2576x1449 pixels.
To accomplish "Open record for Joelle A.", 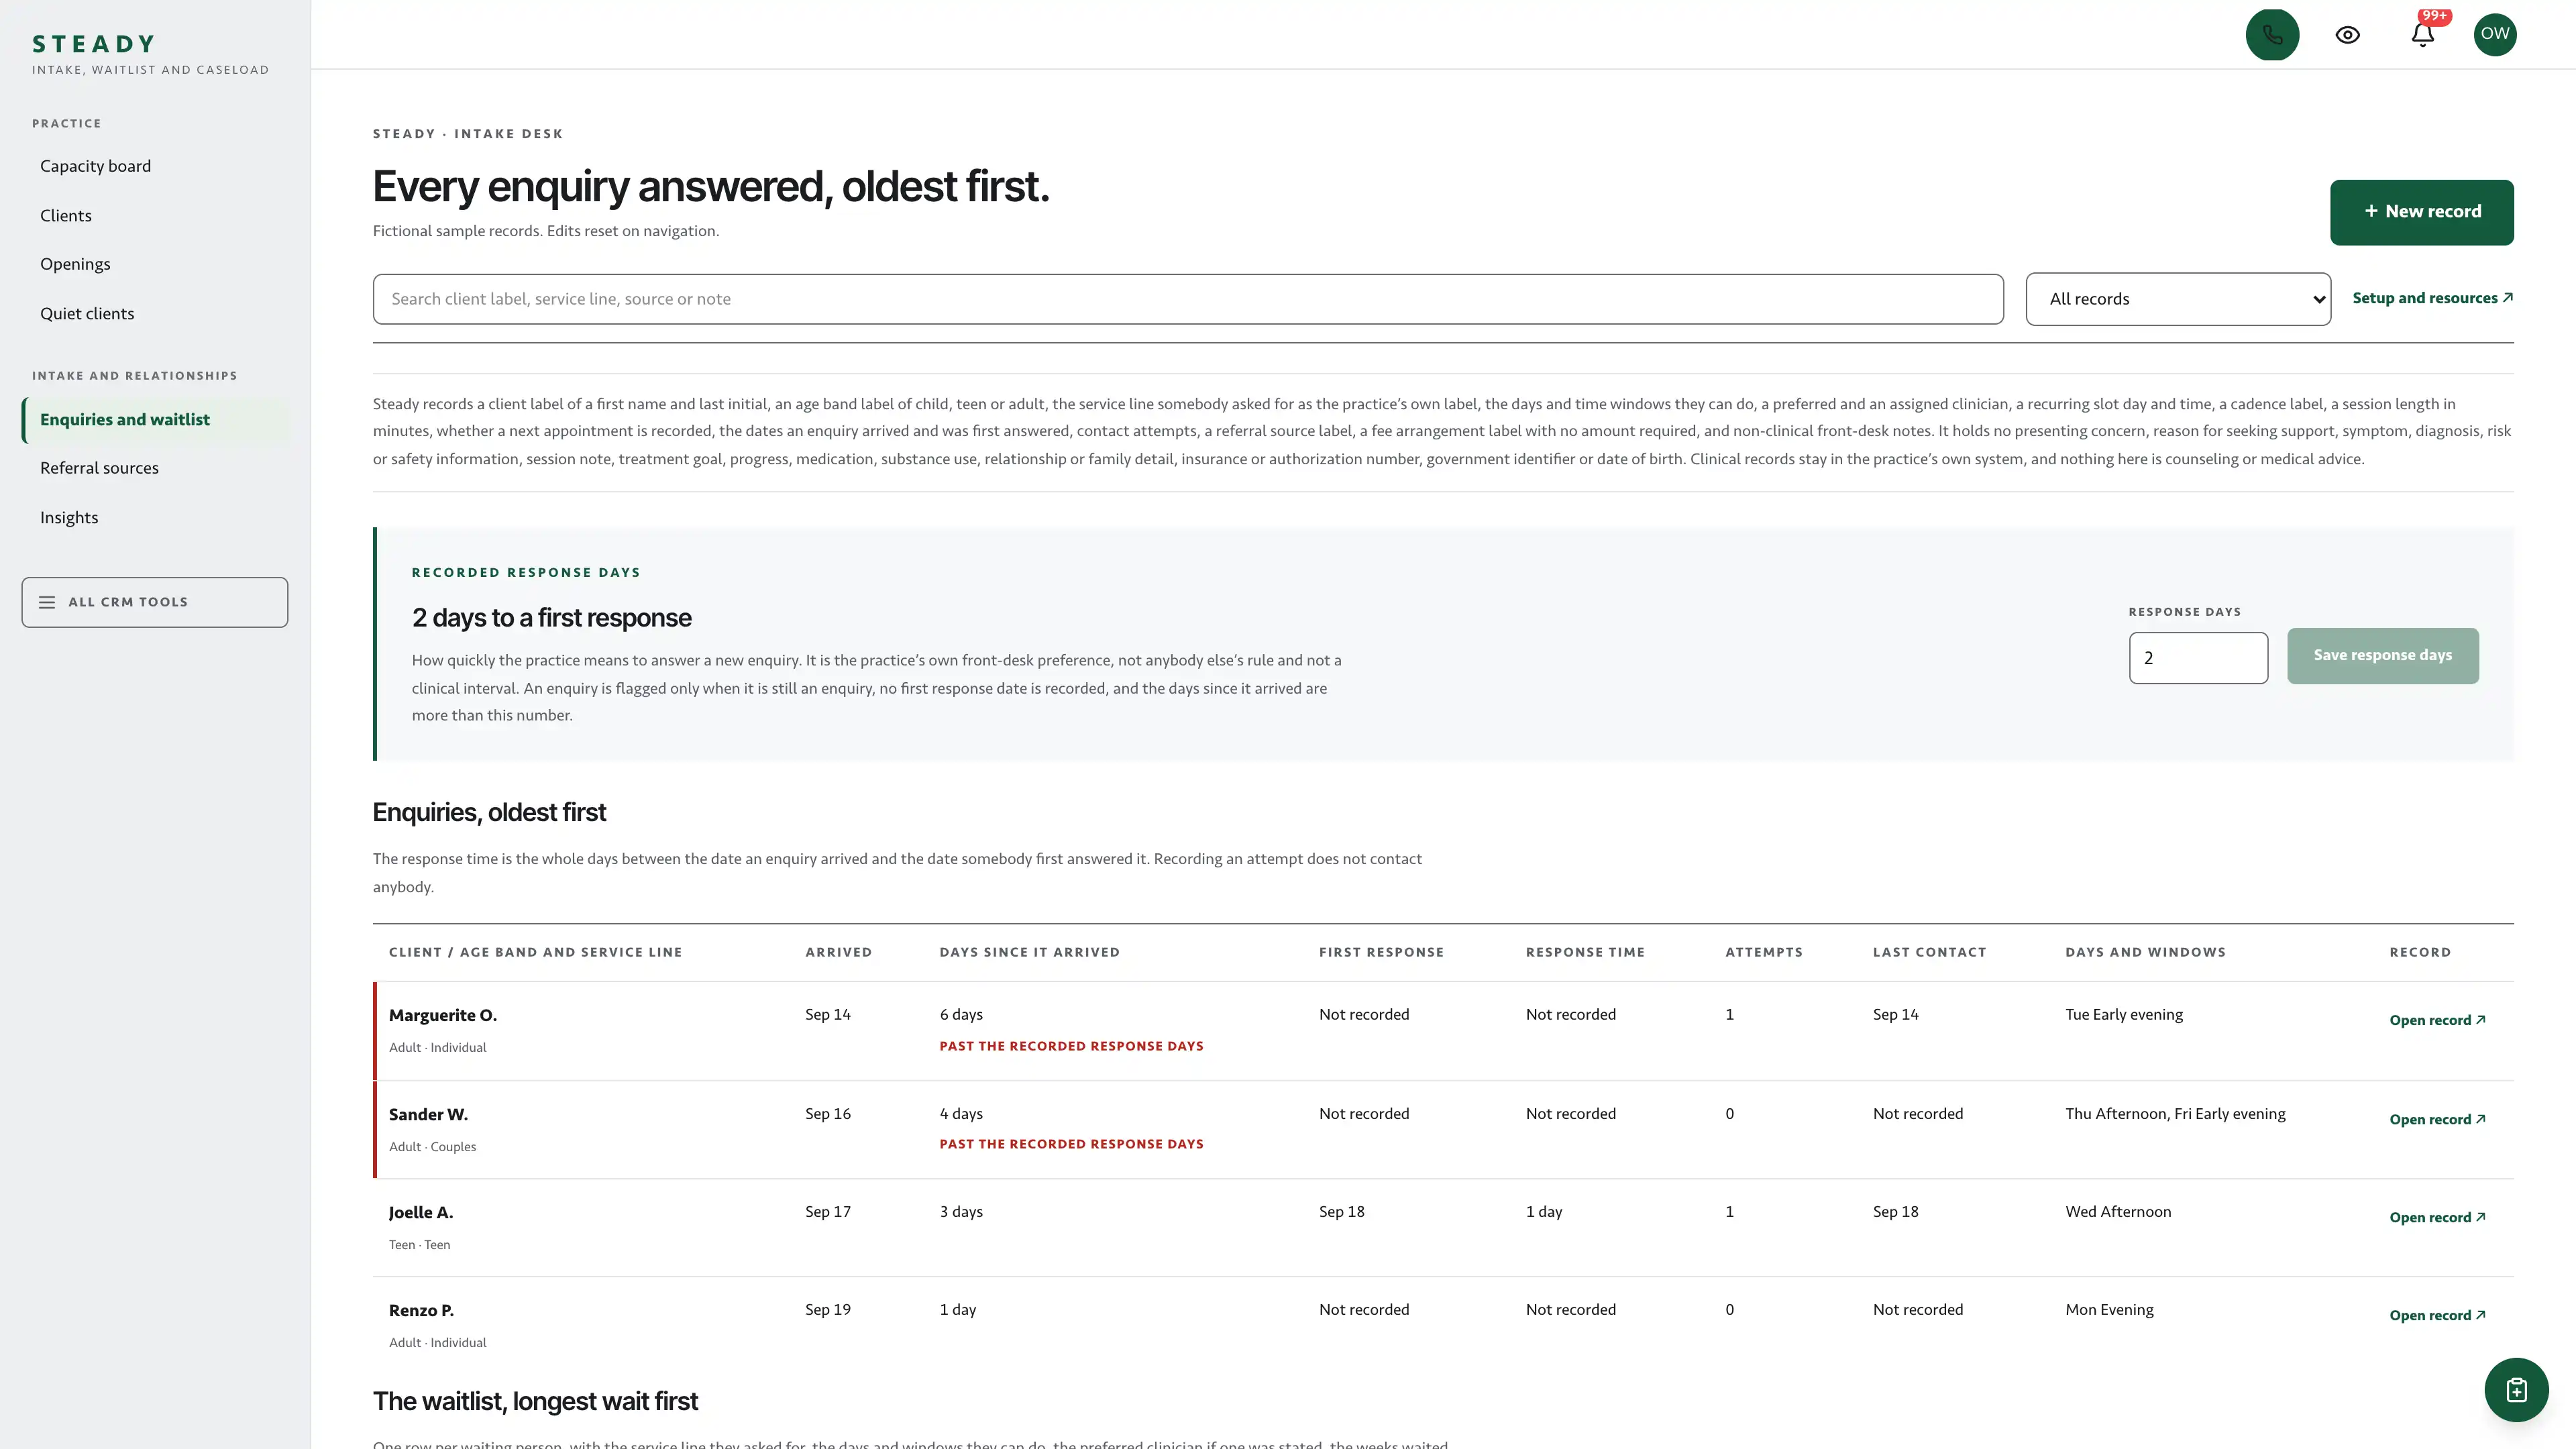I will click(x=2437, y=1217).
